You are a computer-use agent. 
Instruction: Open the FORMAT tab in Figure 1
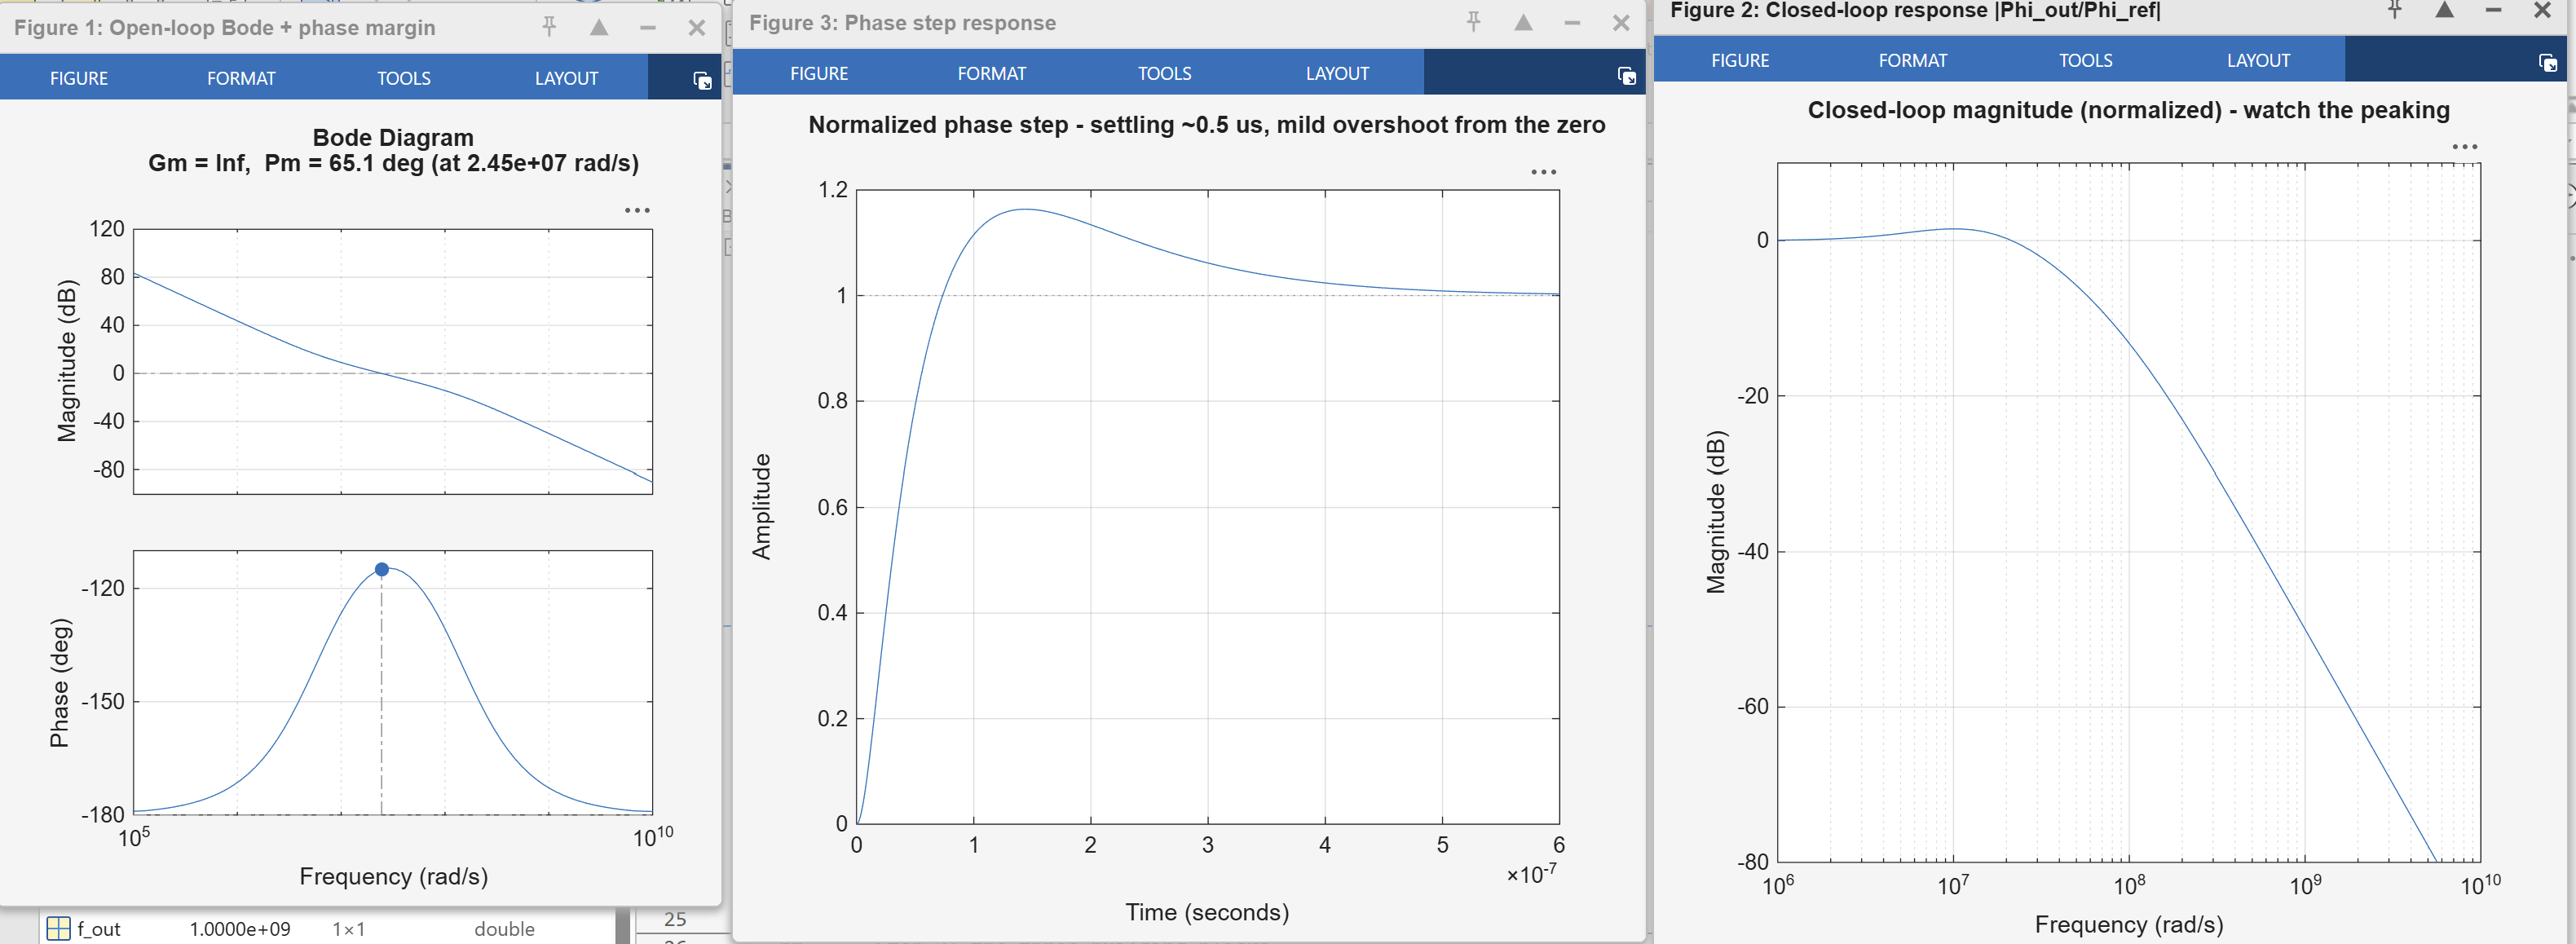coord(241,78)
